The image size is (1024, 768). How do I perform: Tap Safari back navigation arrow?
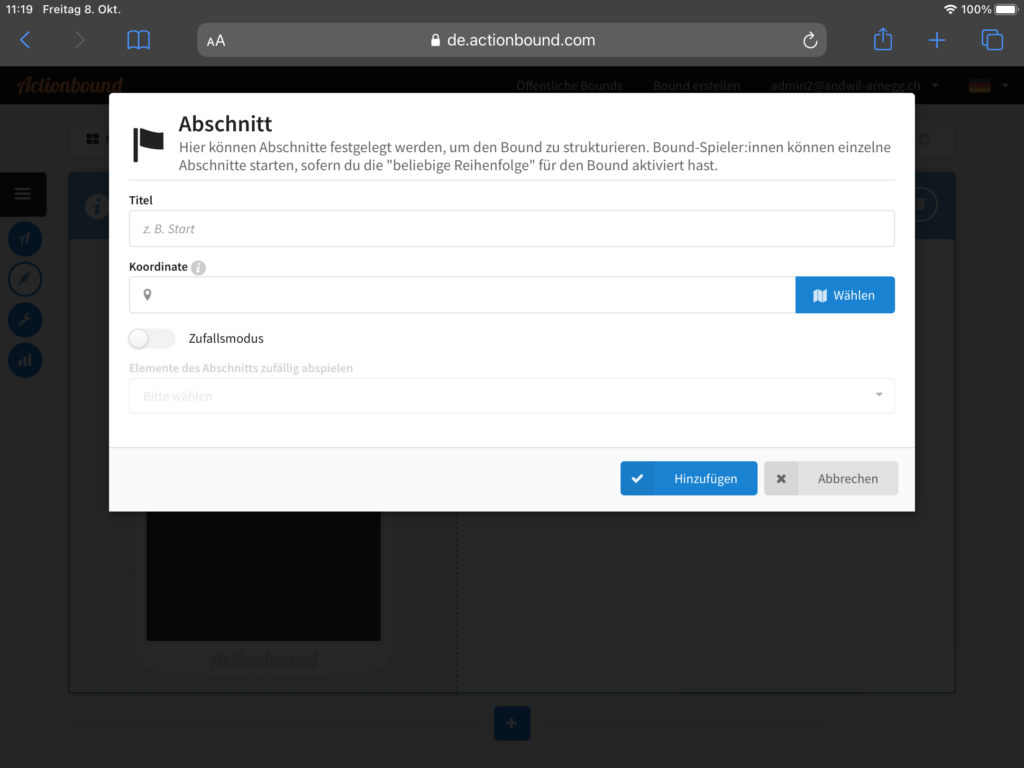[x=26, y=40]
